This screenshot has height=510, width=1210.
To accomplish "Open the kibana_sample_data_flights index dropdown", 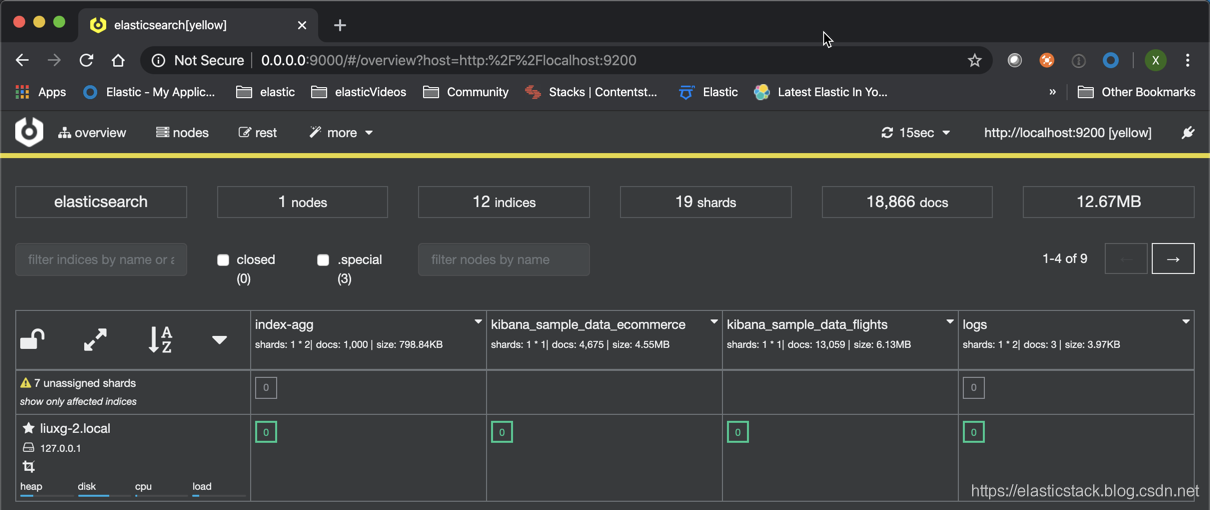I will coord(950,322).
